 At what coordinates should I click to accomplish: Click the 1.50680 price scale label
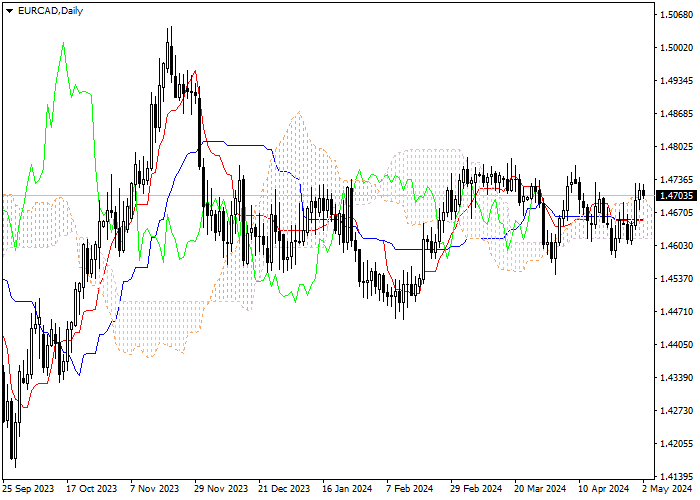tap(676, 15)
